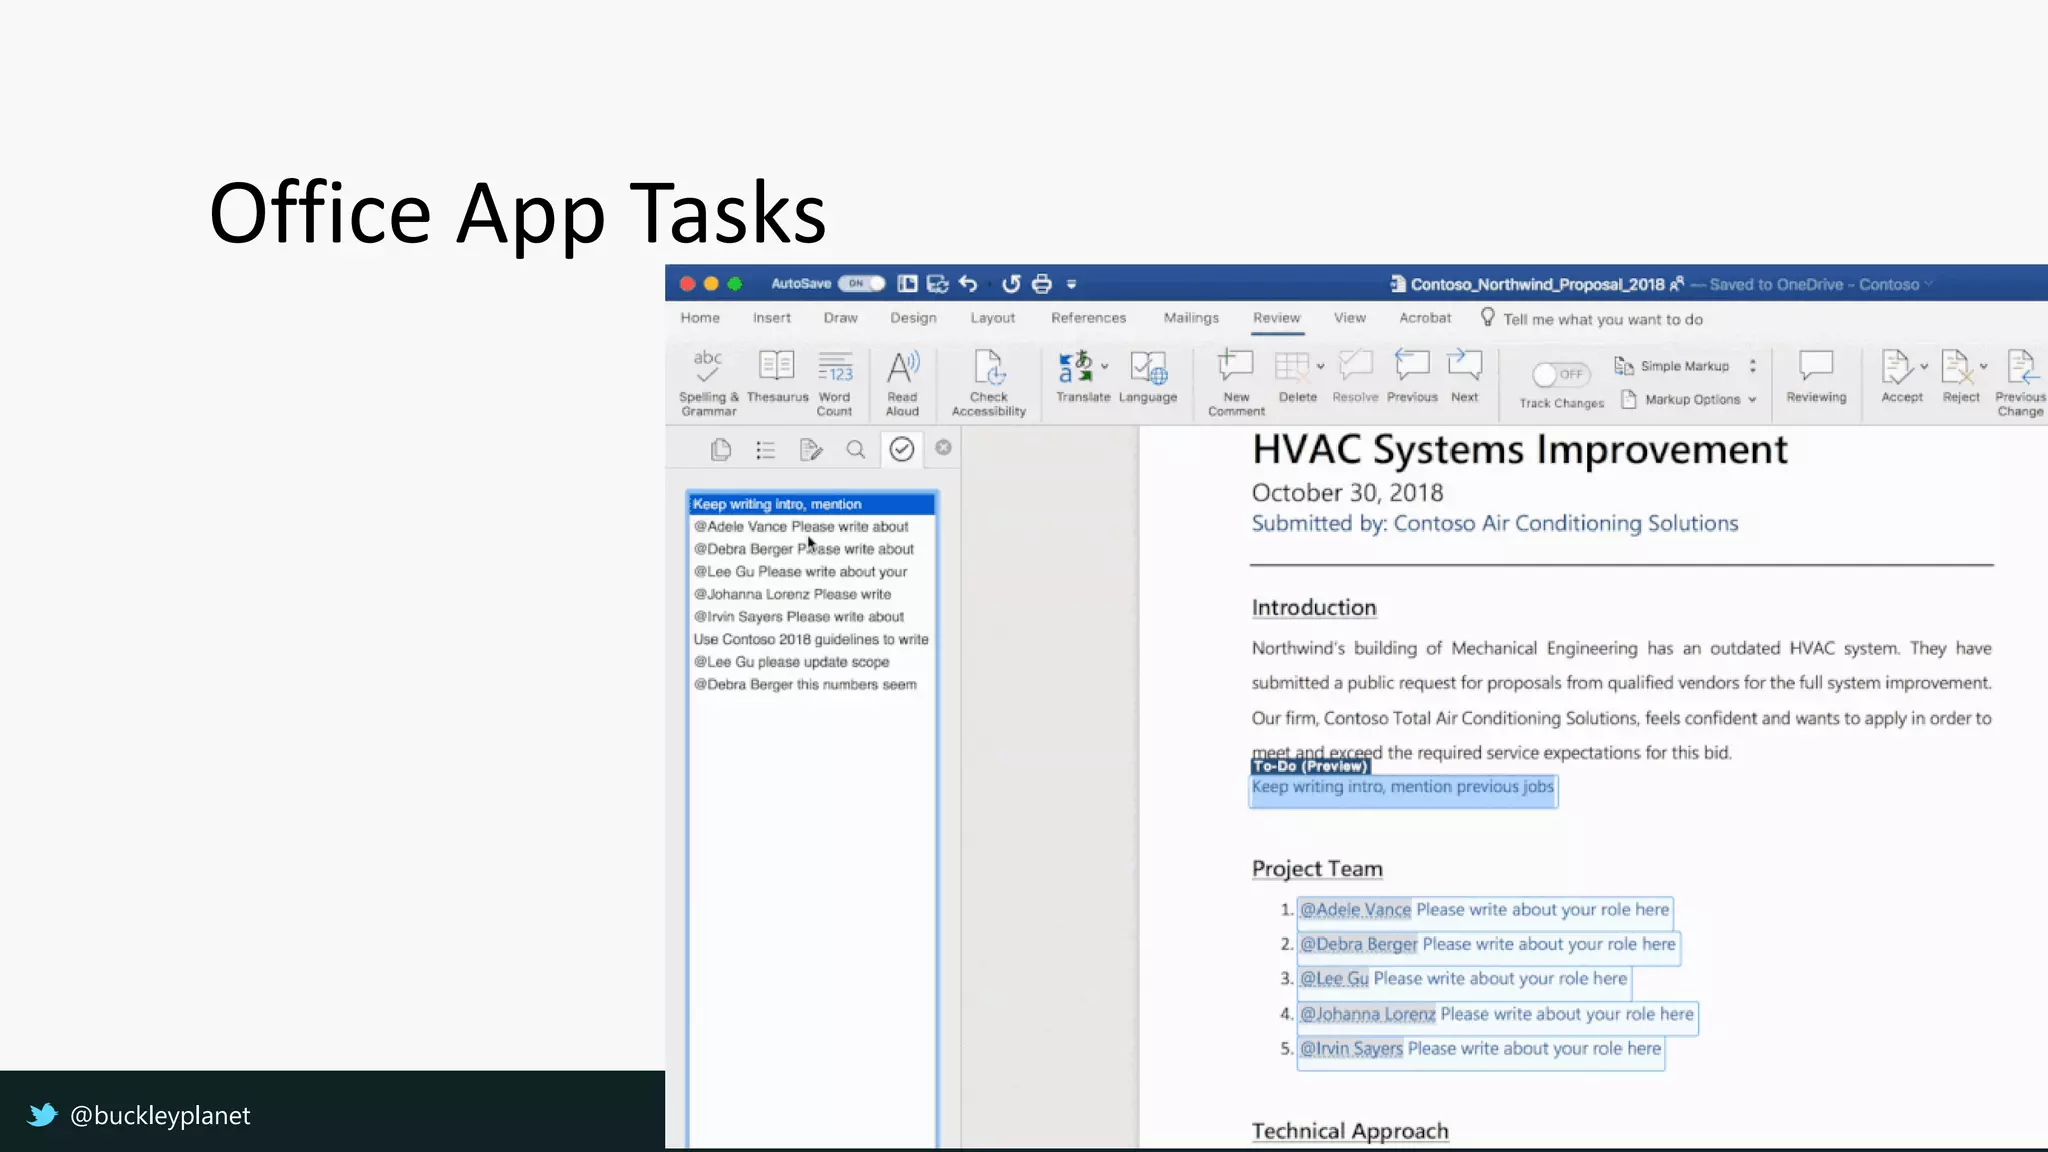Open the Simple Markup dropdown
Screen dimensions: 2048x1152
click(1686, 366)
